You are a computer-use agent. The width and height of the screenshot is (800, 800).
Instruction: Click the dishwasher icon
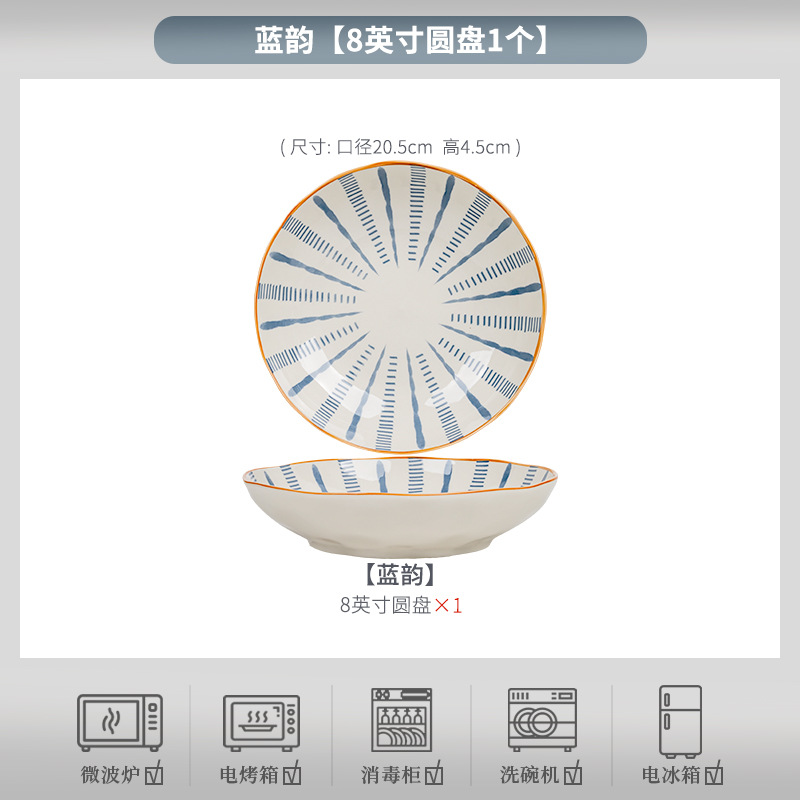coord(542,720)
